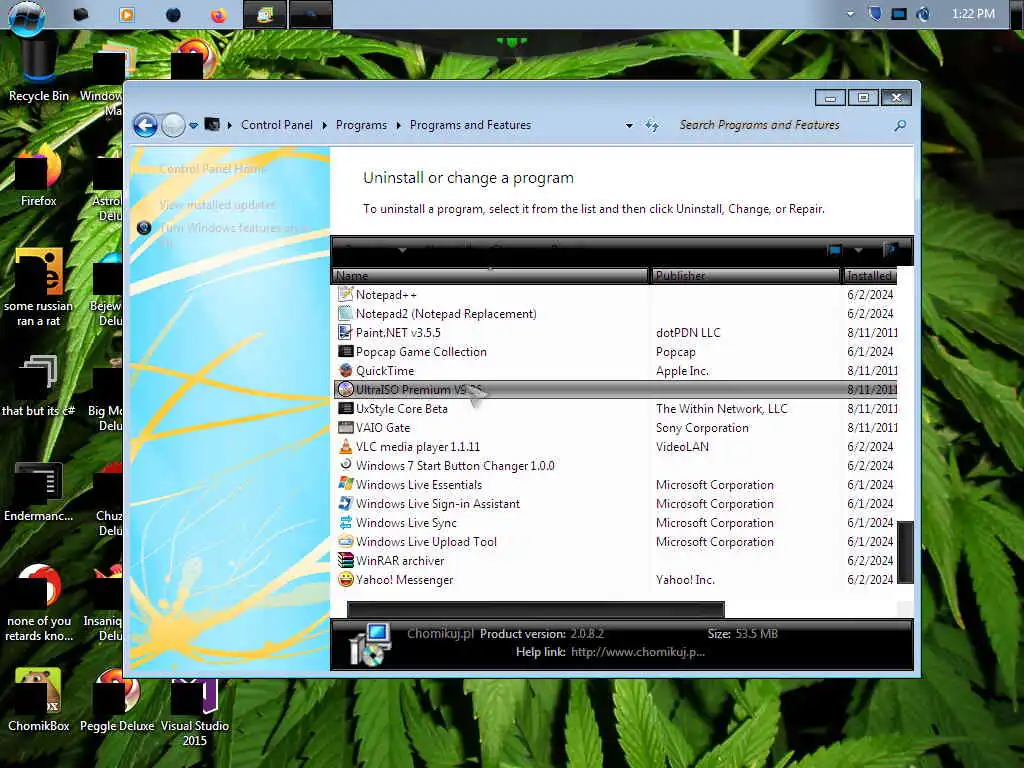Click the refresh icon in address bar
The image size is (1024, 768).
point(652,125)
